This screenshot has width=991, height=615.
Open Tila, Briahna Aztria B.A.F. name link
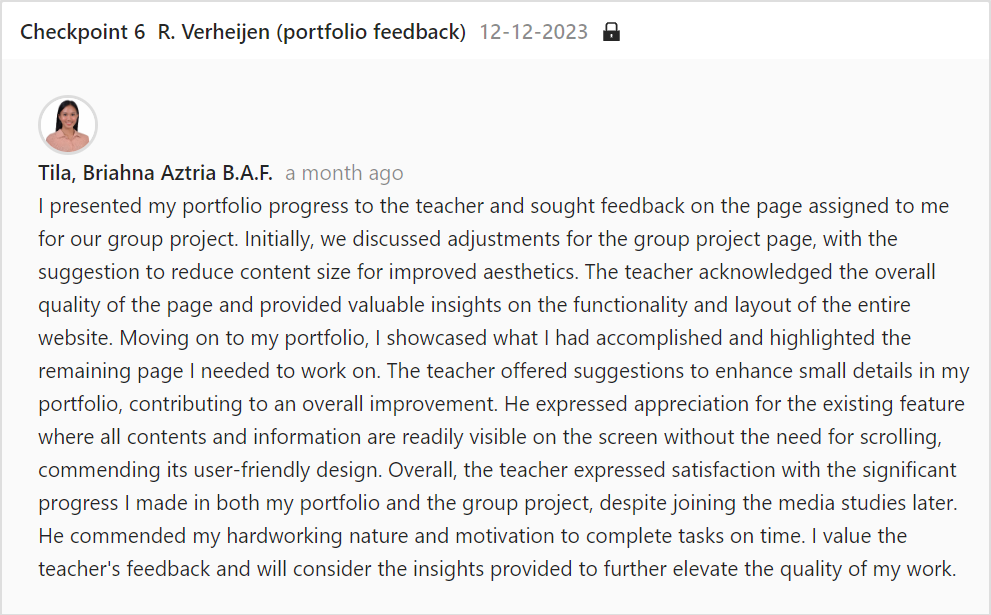coord(155,173)
